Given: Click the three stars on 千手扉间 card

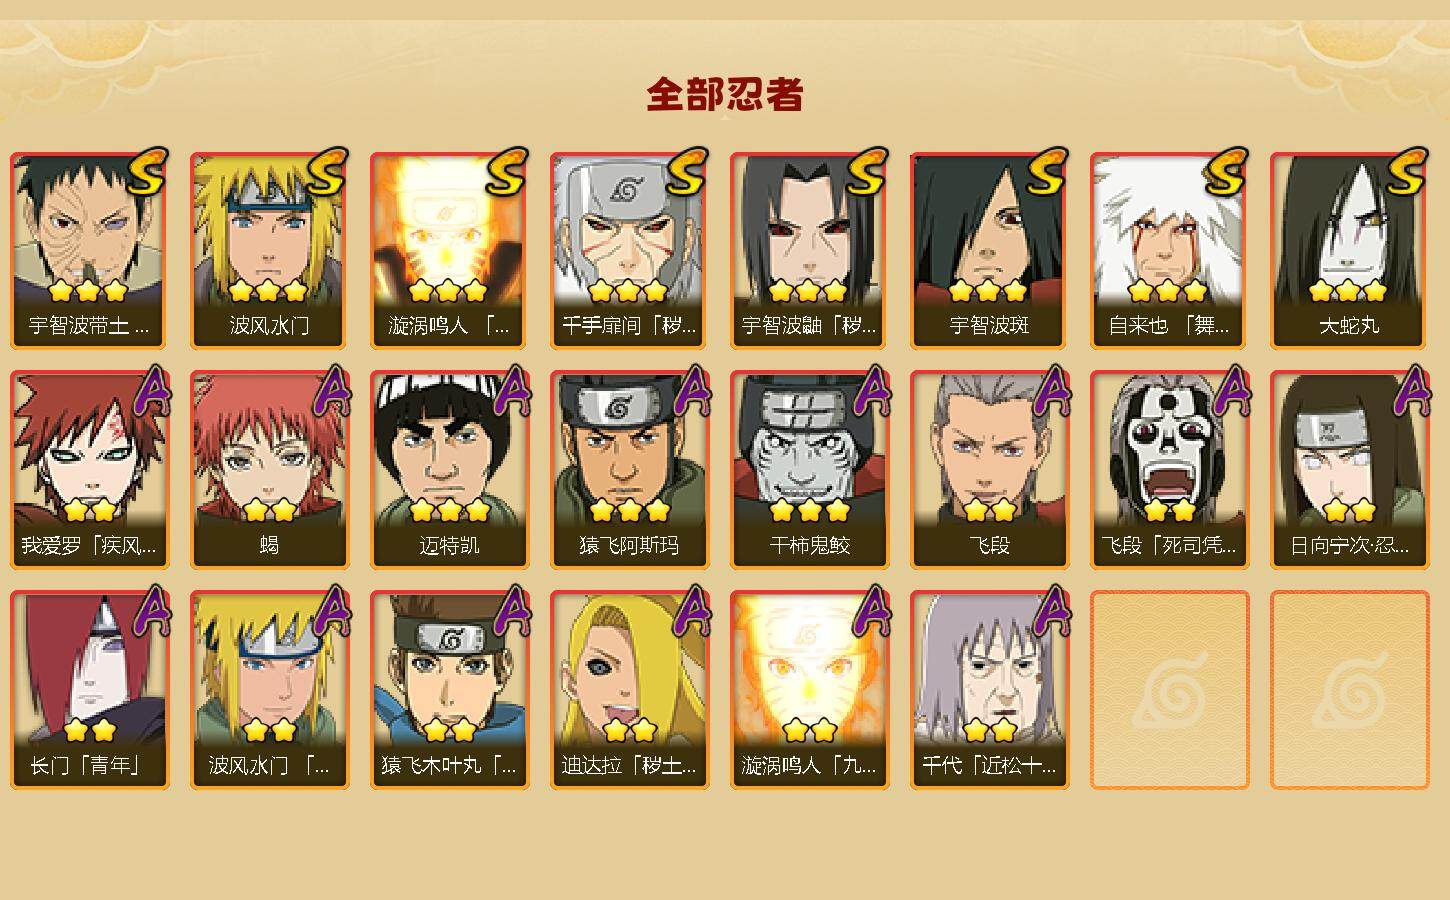Looking at the screenshot, I should (628, 291).
